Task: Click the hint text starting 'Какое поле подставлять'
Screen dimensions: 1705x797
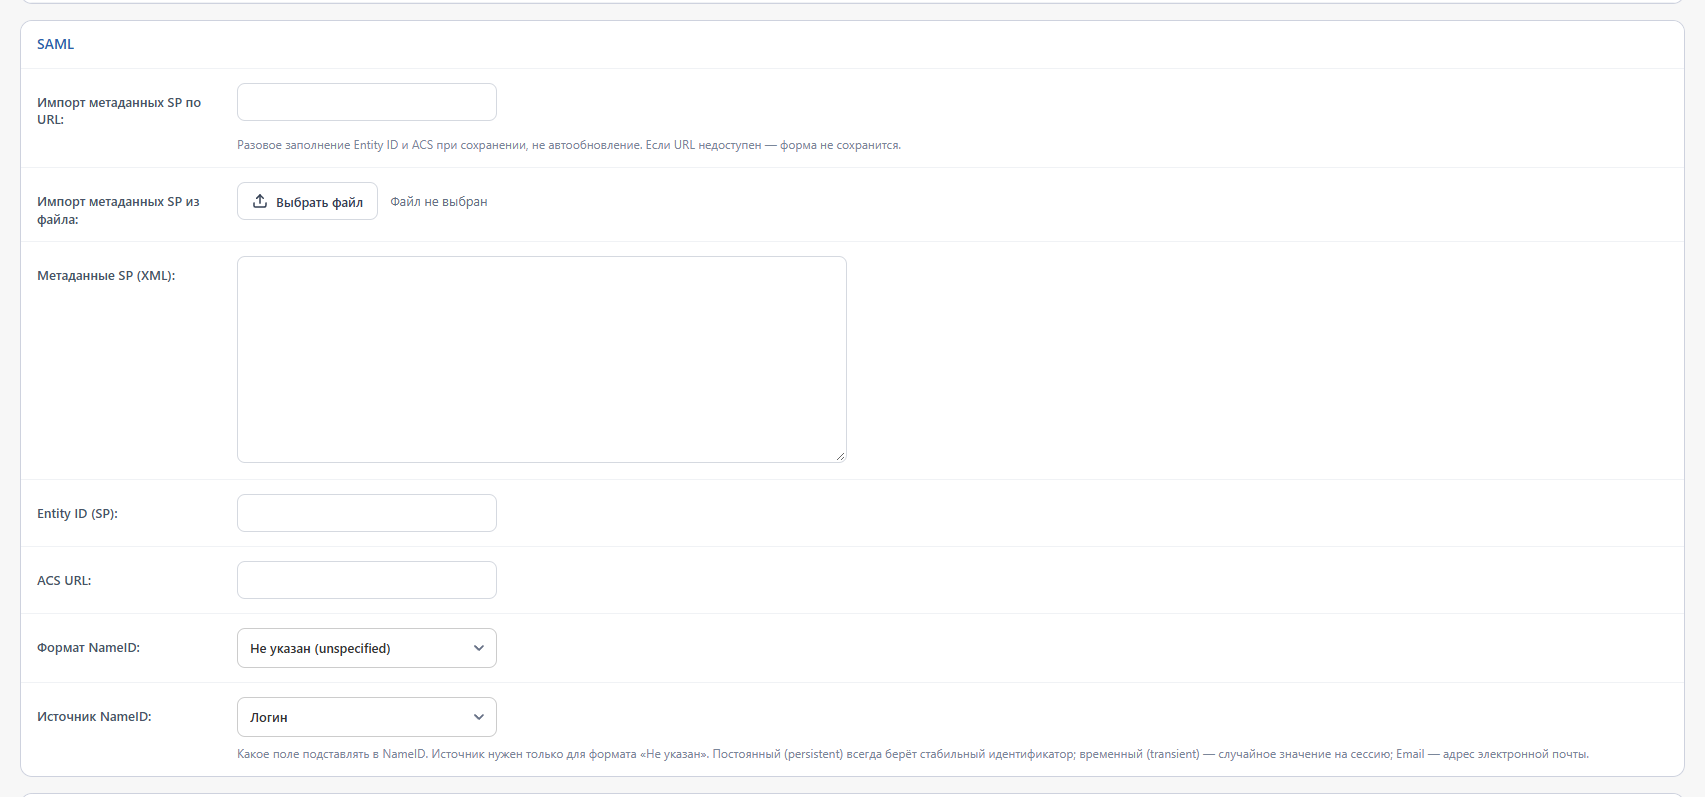Action: (x=913, y=754)
